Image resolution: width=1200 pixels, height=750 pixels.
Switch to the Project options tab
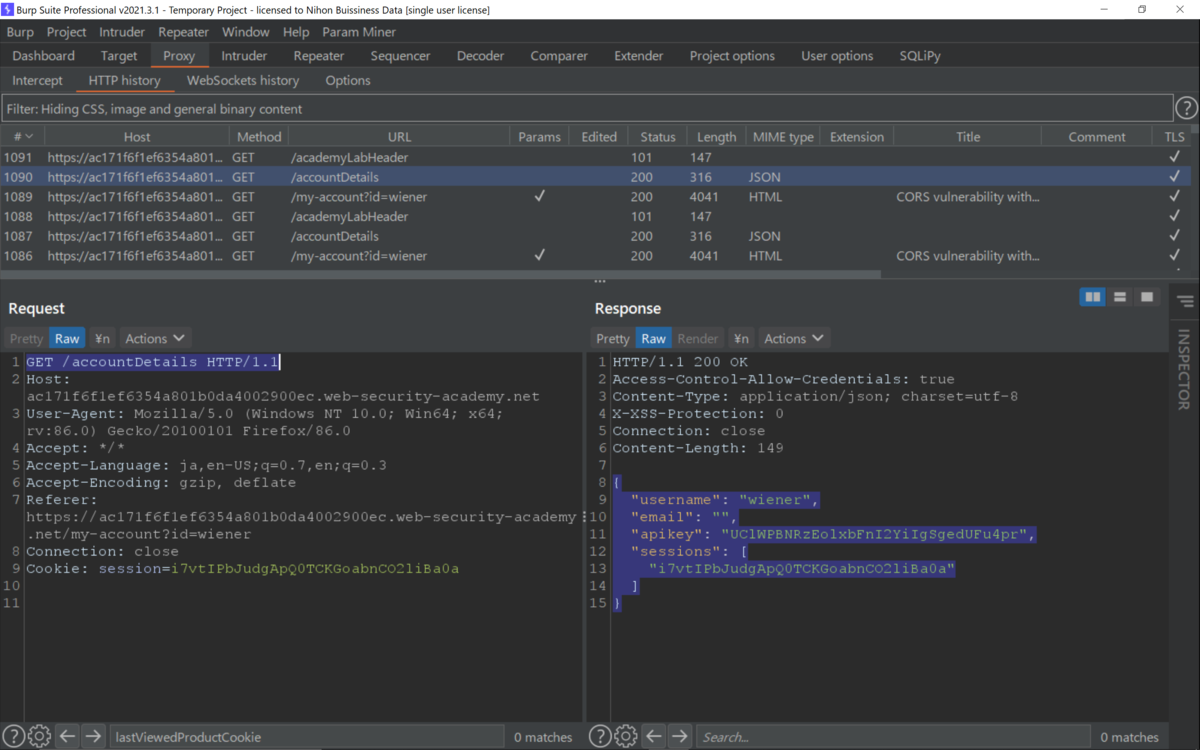point(732,56)
